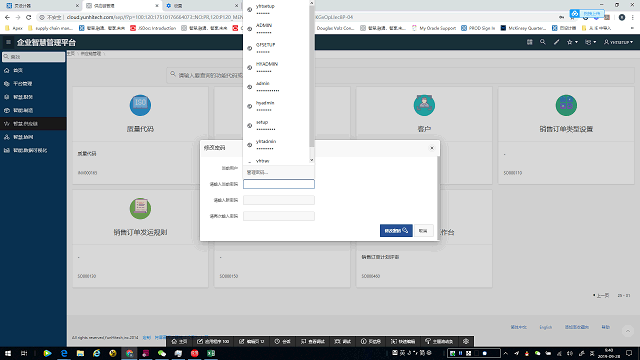The width and height of the screenshot is (640, 360).
Task: Open the third sidebar item with cube icon
Action: (33, 97)
